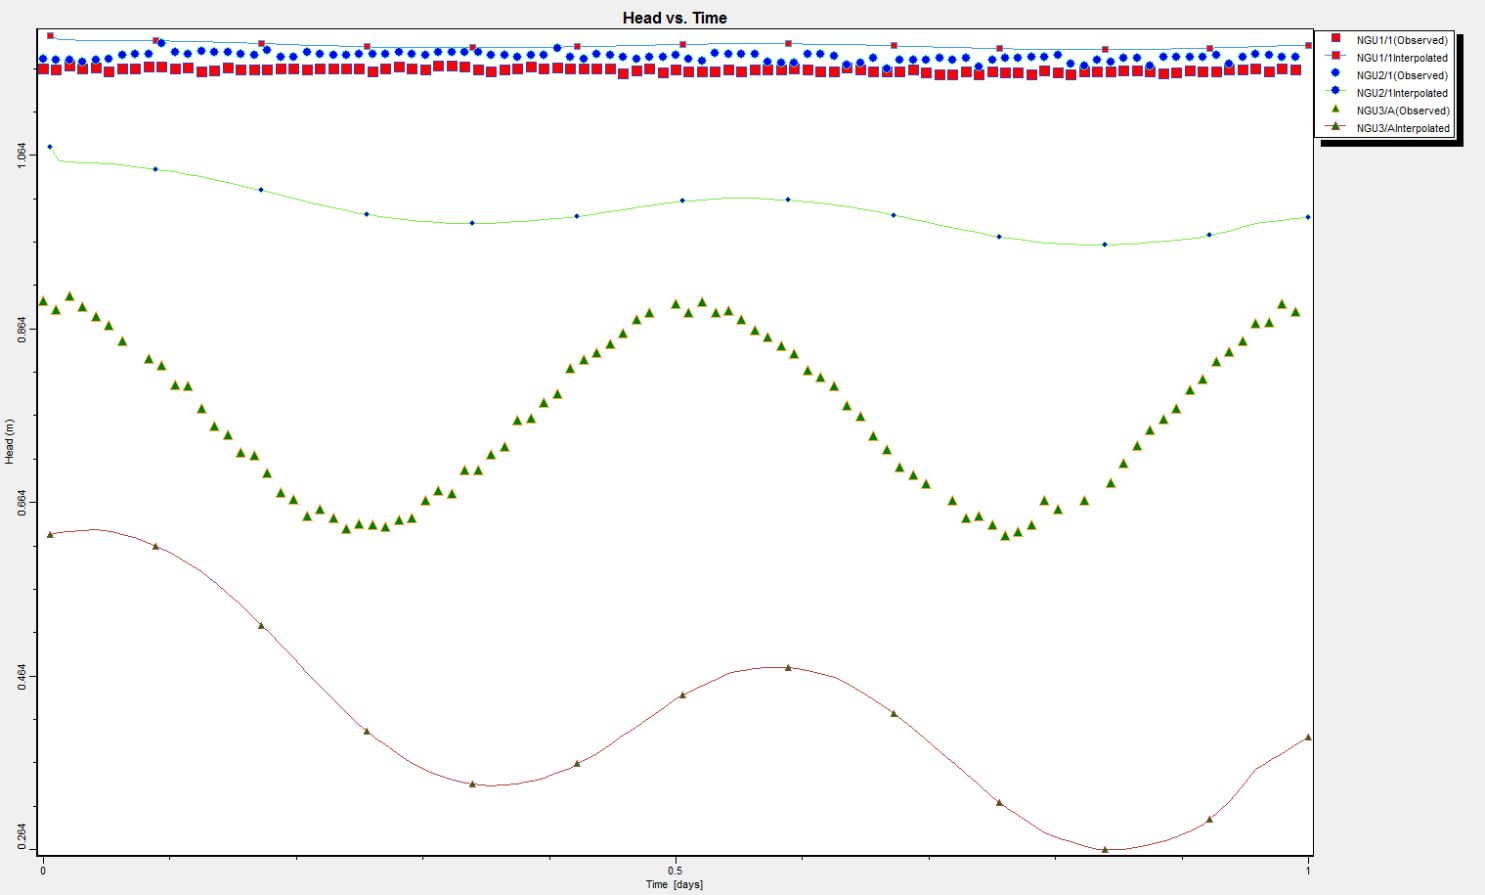Click the 0.864 Y-axis tick label
This screenshot has height=895, width=1485.
click(23, 328)
